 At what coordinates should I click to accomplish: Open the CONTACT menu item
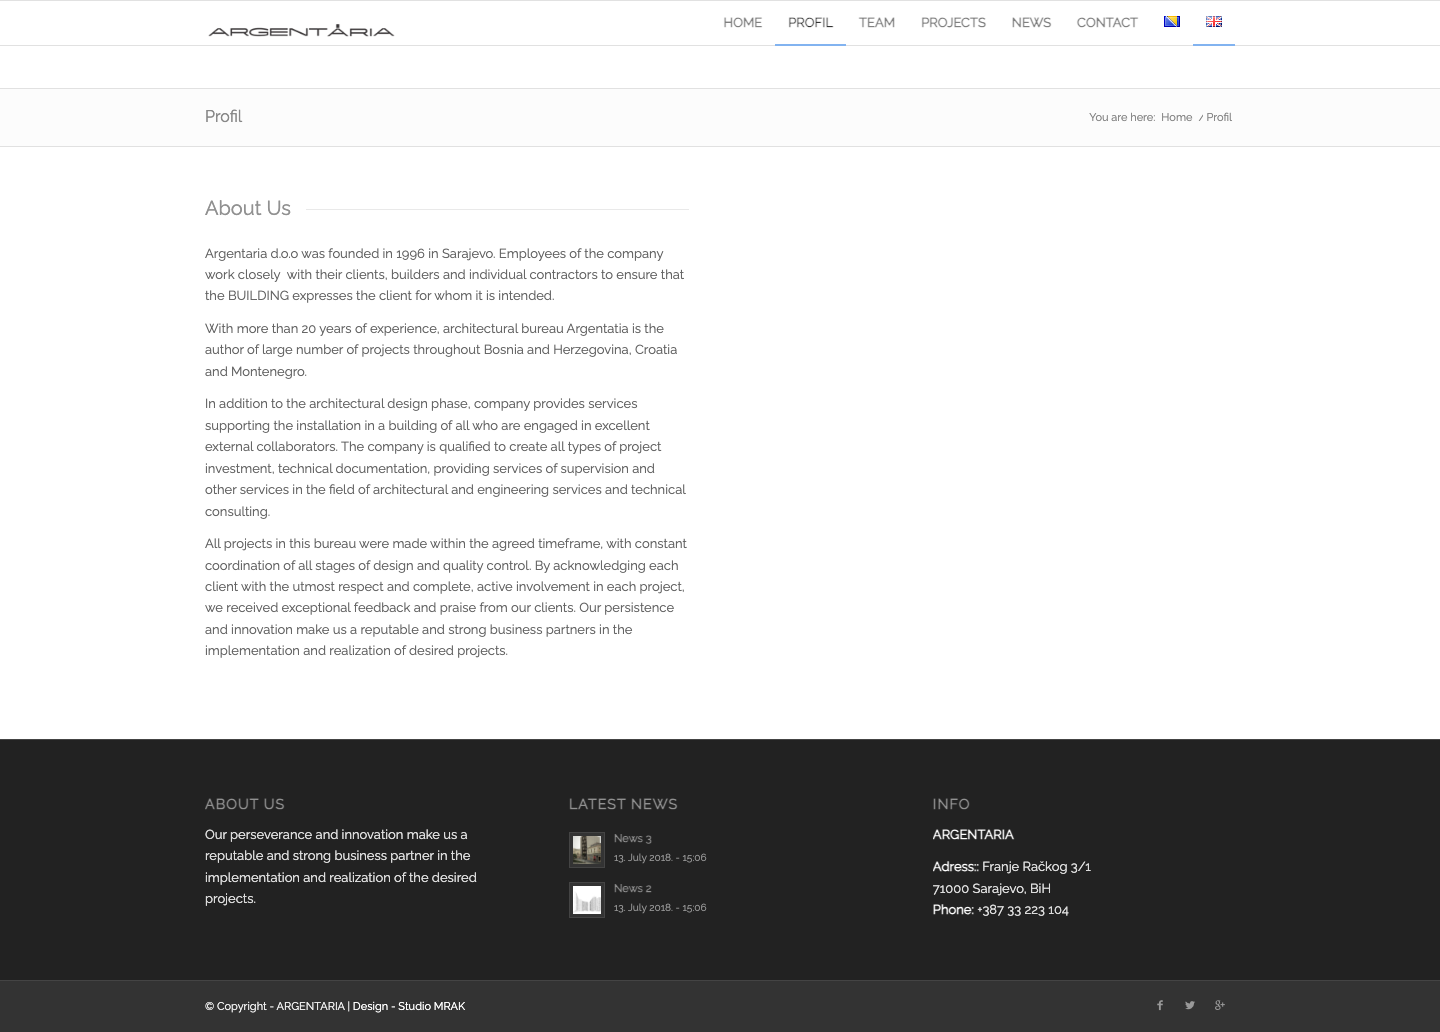click(1107, 23)
